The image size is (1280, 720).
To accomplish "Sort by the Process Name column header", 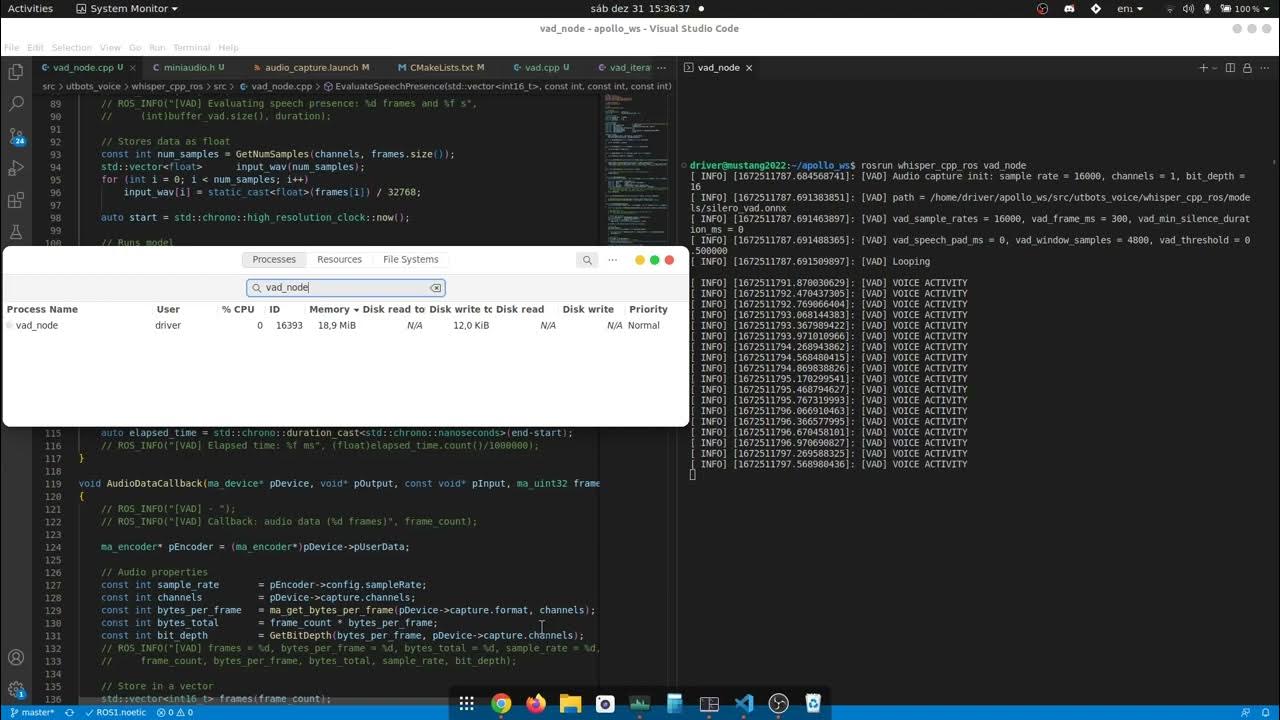I will coord(42,310).
